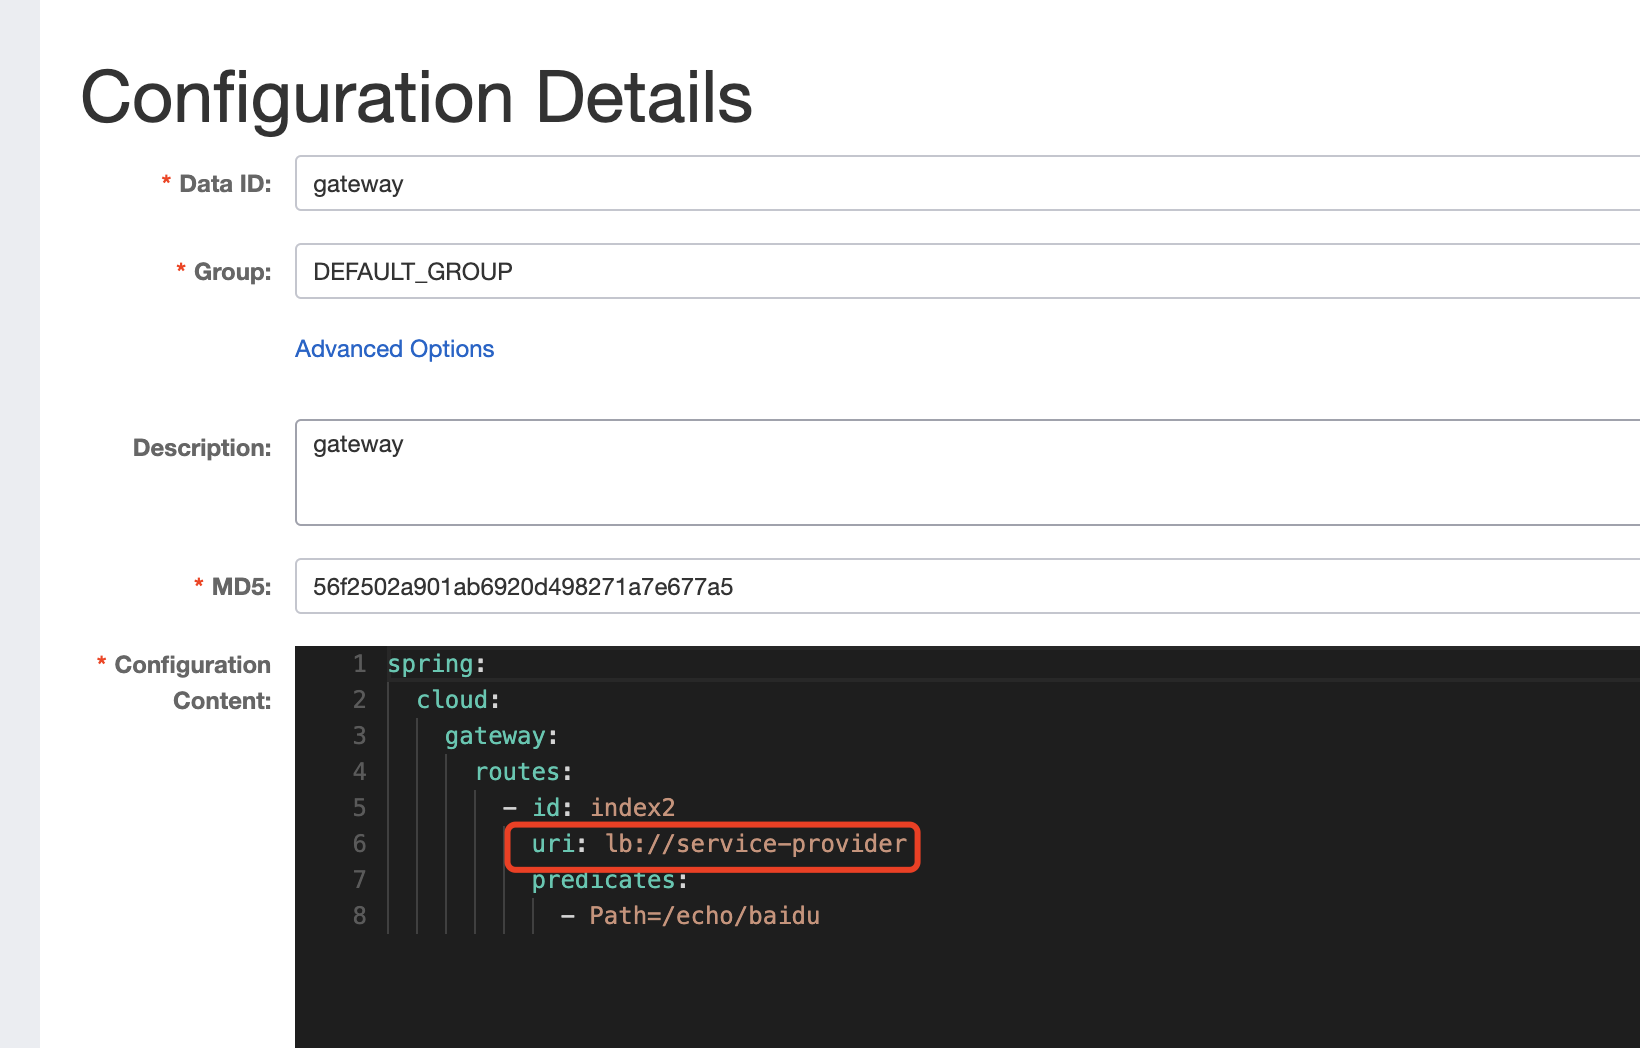Expand the Advanced Options link
Viewport: 1640px width, 1048px height.
tap(394, 349)
